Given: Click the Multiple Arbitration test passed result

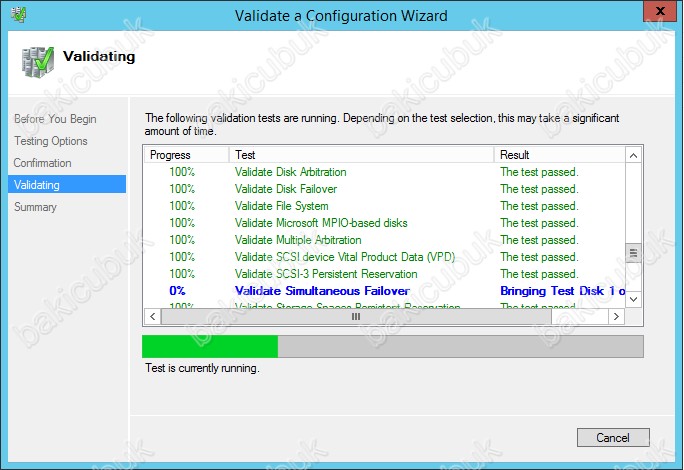Looking at the screenshot, I should point(539,240).
